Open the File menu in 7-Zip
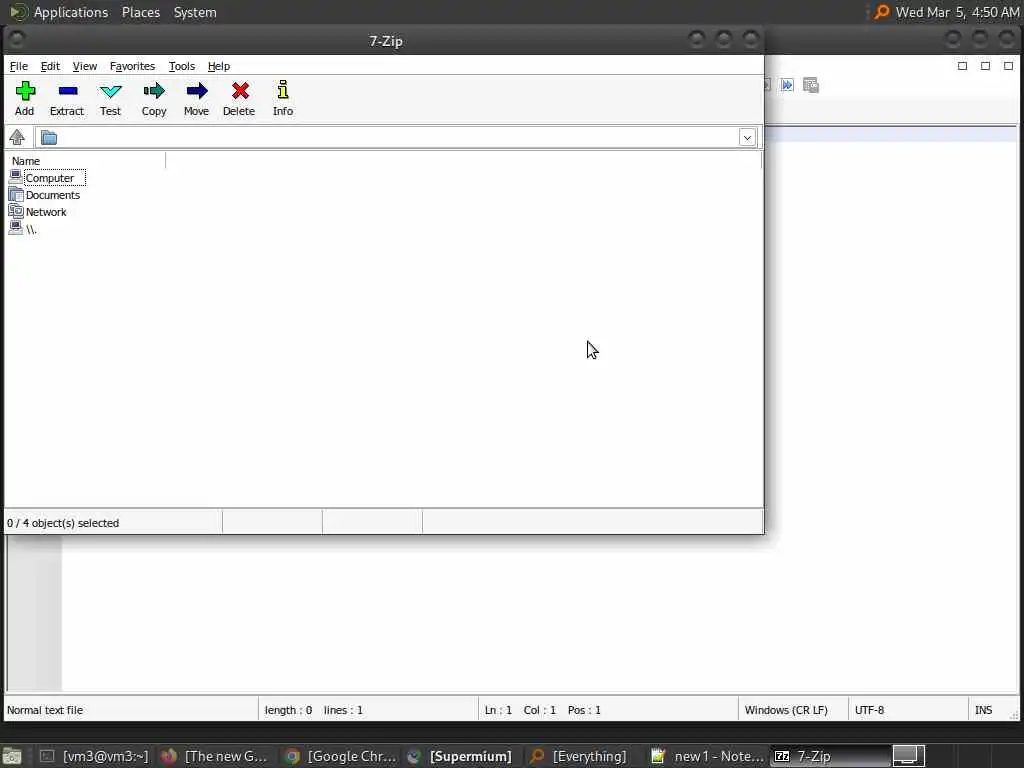The image size is (1024, 768). tap(19, 66)
